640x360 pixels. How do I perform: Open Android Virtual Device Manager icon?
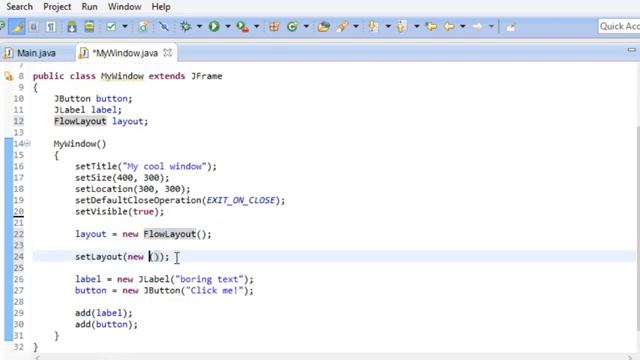pyautogui.click(x=89, y=27)
